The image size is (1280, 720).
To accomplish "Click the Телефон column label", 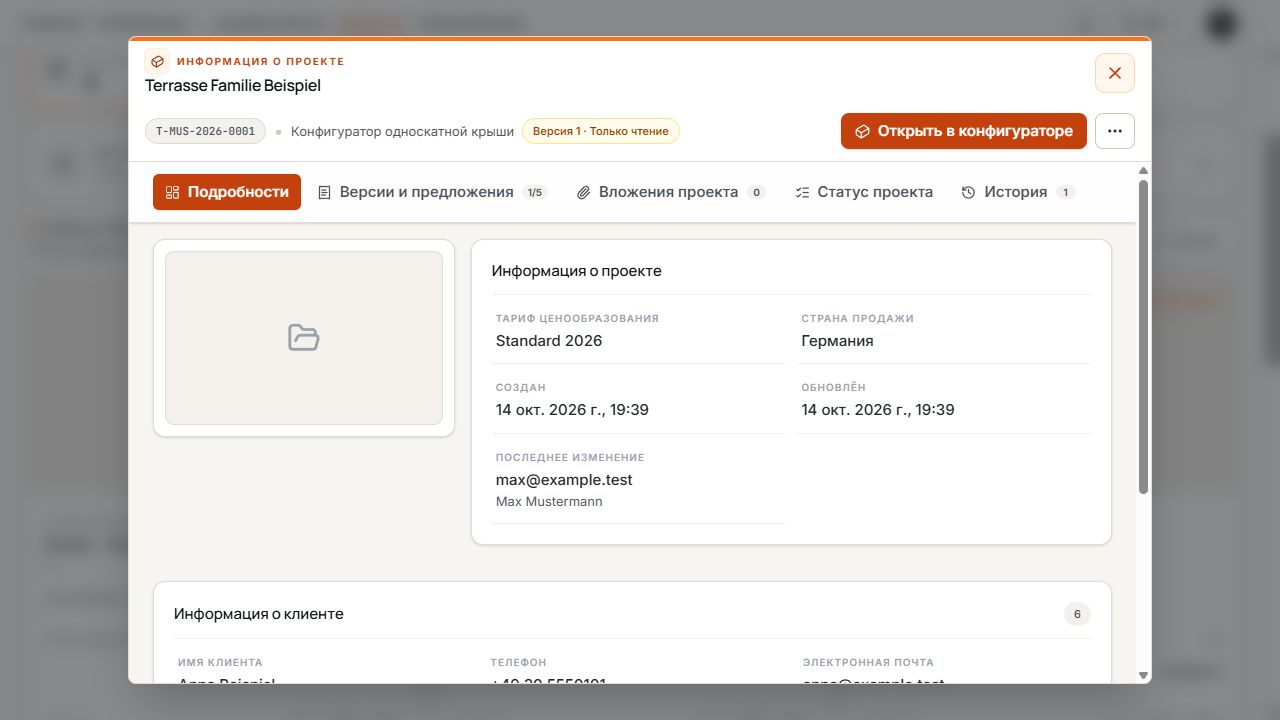I will (x=518, y=663).
